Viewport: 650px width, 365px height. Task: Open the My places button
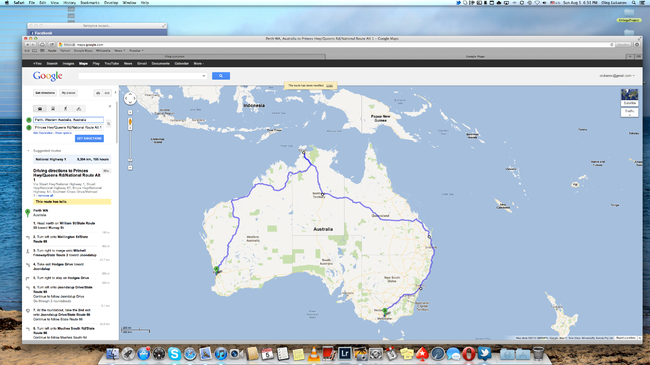pyautogui.click(x=68, y=93)
